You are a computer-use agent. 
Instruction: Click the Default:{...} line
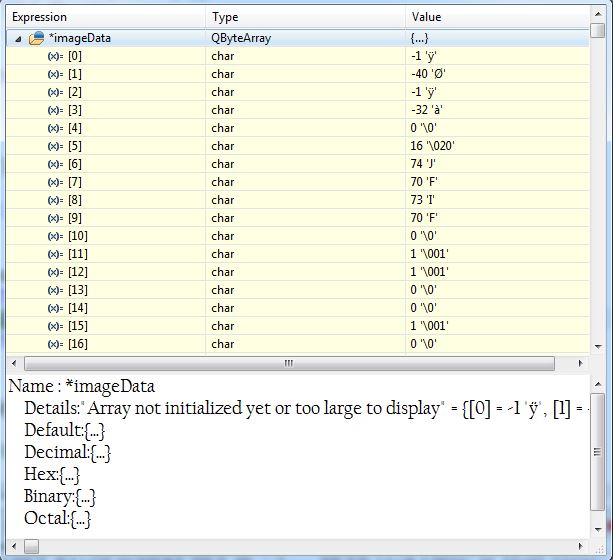(x=65, y=431)
